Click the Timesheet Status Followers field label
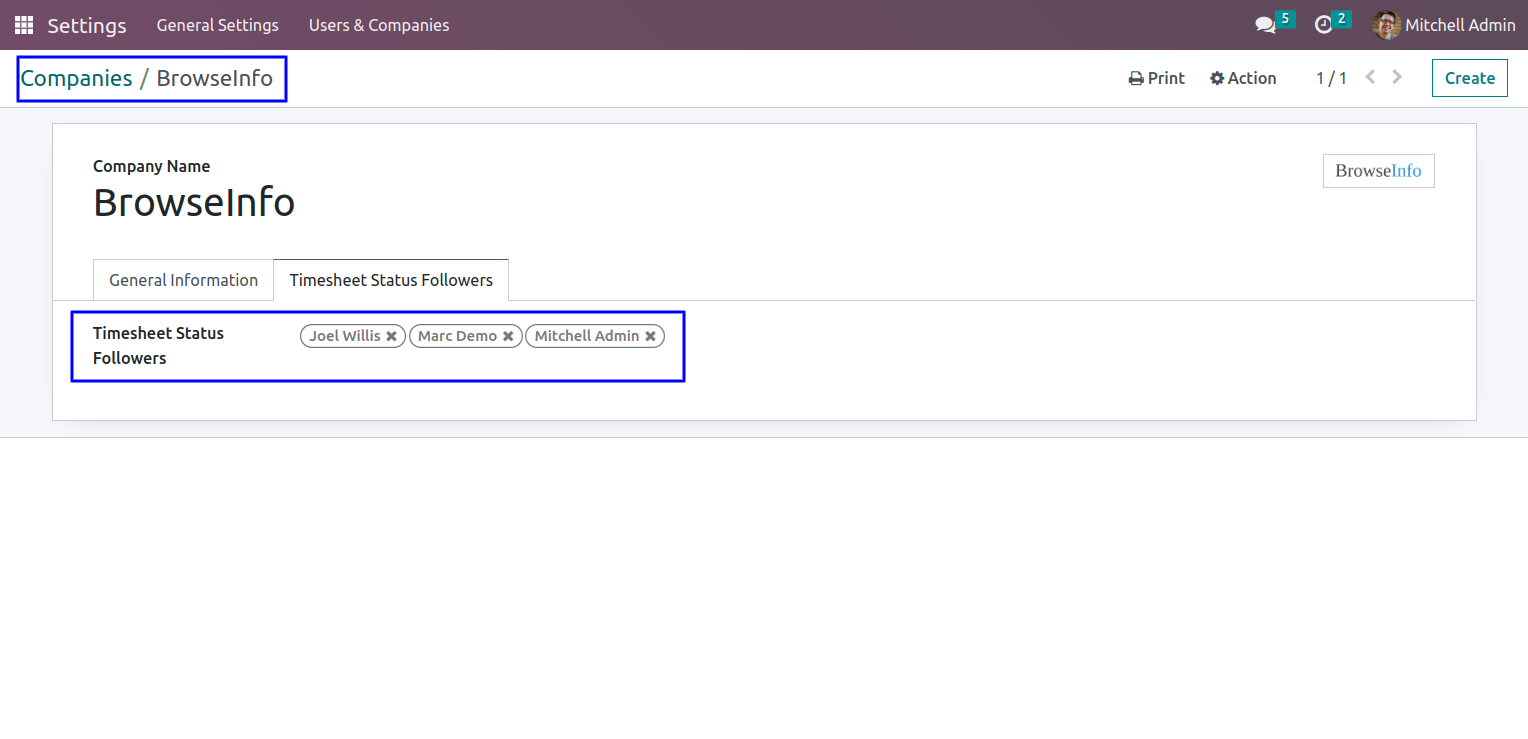 coord(158,345)
